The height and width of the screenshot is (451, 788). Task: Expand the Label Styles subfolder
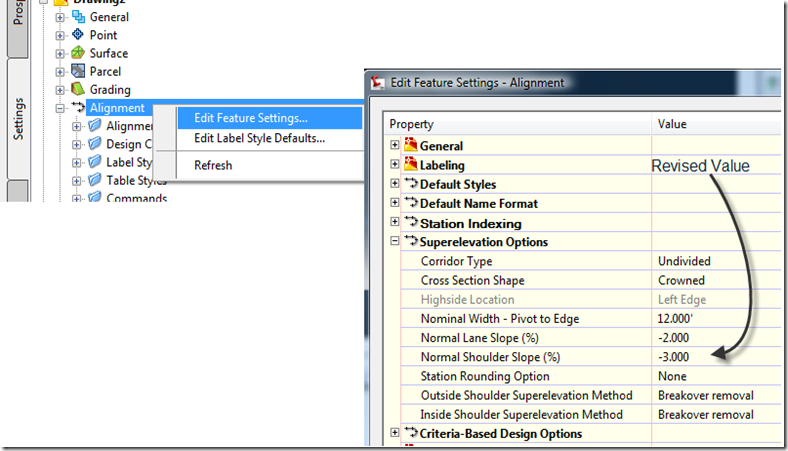(76, 163)
